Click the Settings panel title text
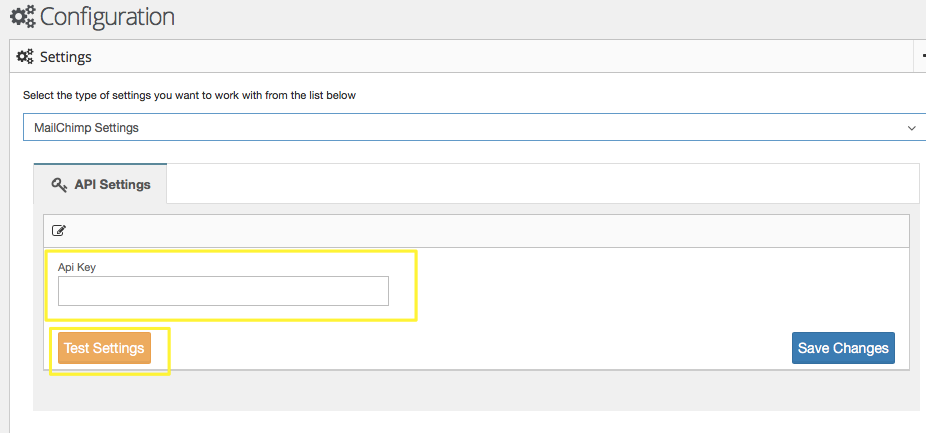 tap(66, 57)
